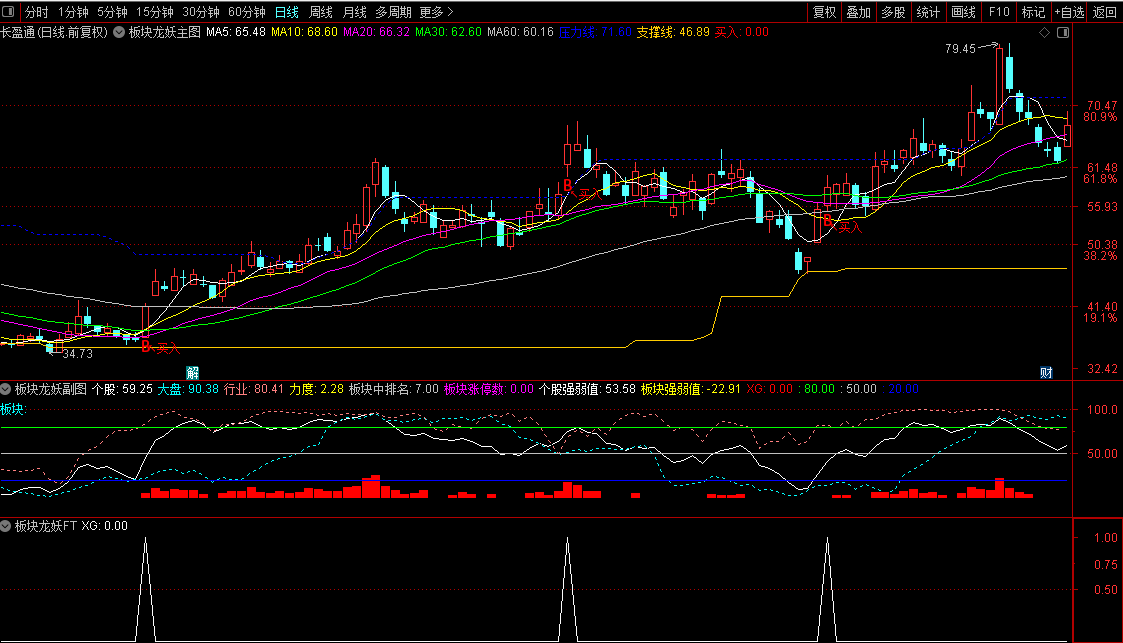This screenshot has width=1123, height=643.
Task: Click the B 买入 signal near 61.48
Action: pos(582,188)
